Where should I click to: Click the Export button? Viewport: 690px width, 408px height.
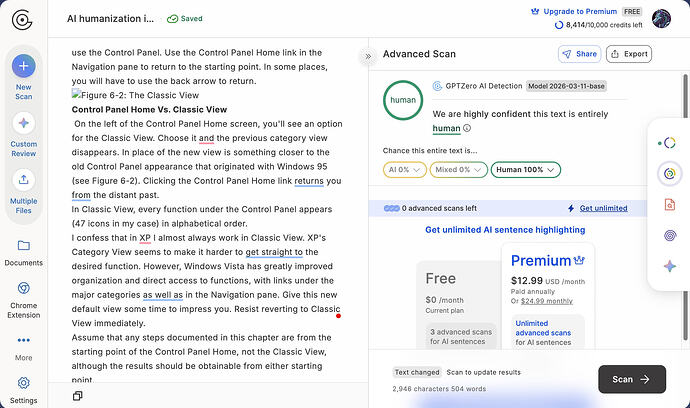(629, 54)
